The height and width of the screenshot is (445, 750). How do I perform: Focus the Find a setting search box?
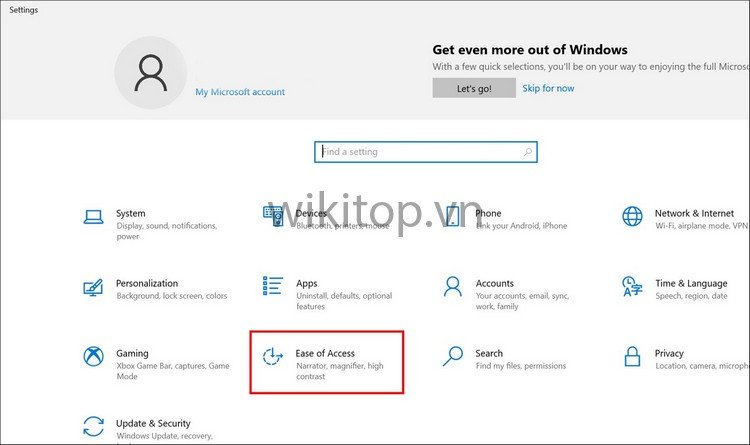pos(420,152)
